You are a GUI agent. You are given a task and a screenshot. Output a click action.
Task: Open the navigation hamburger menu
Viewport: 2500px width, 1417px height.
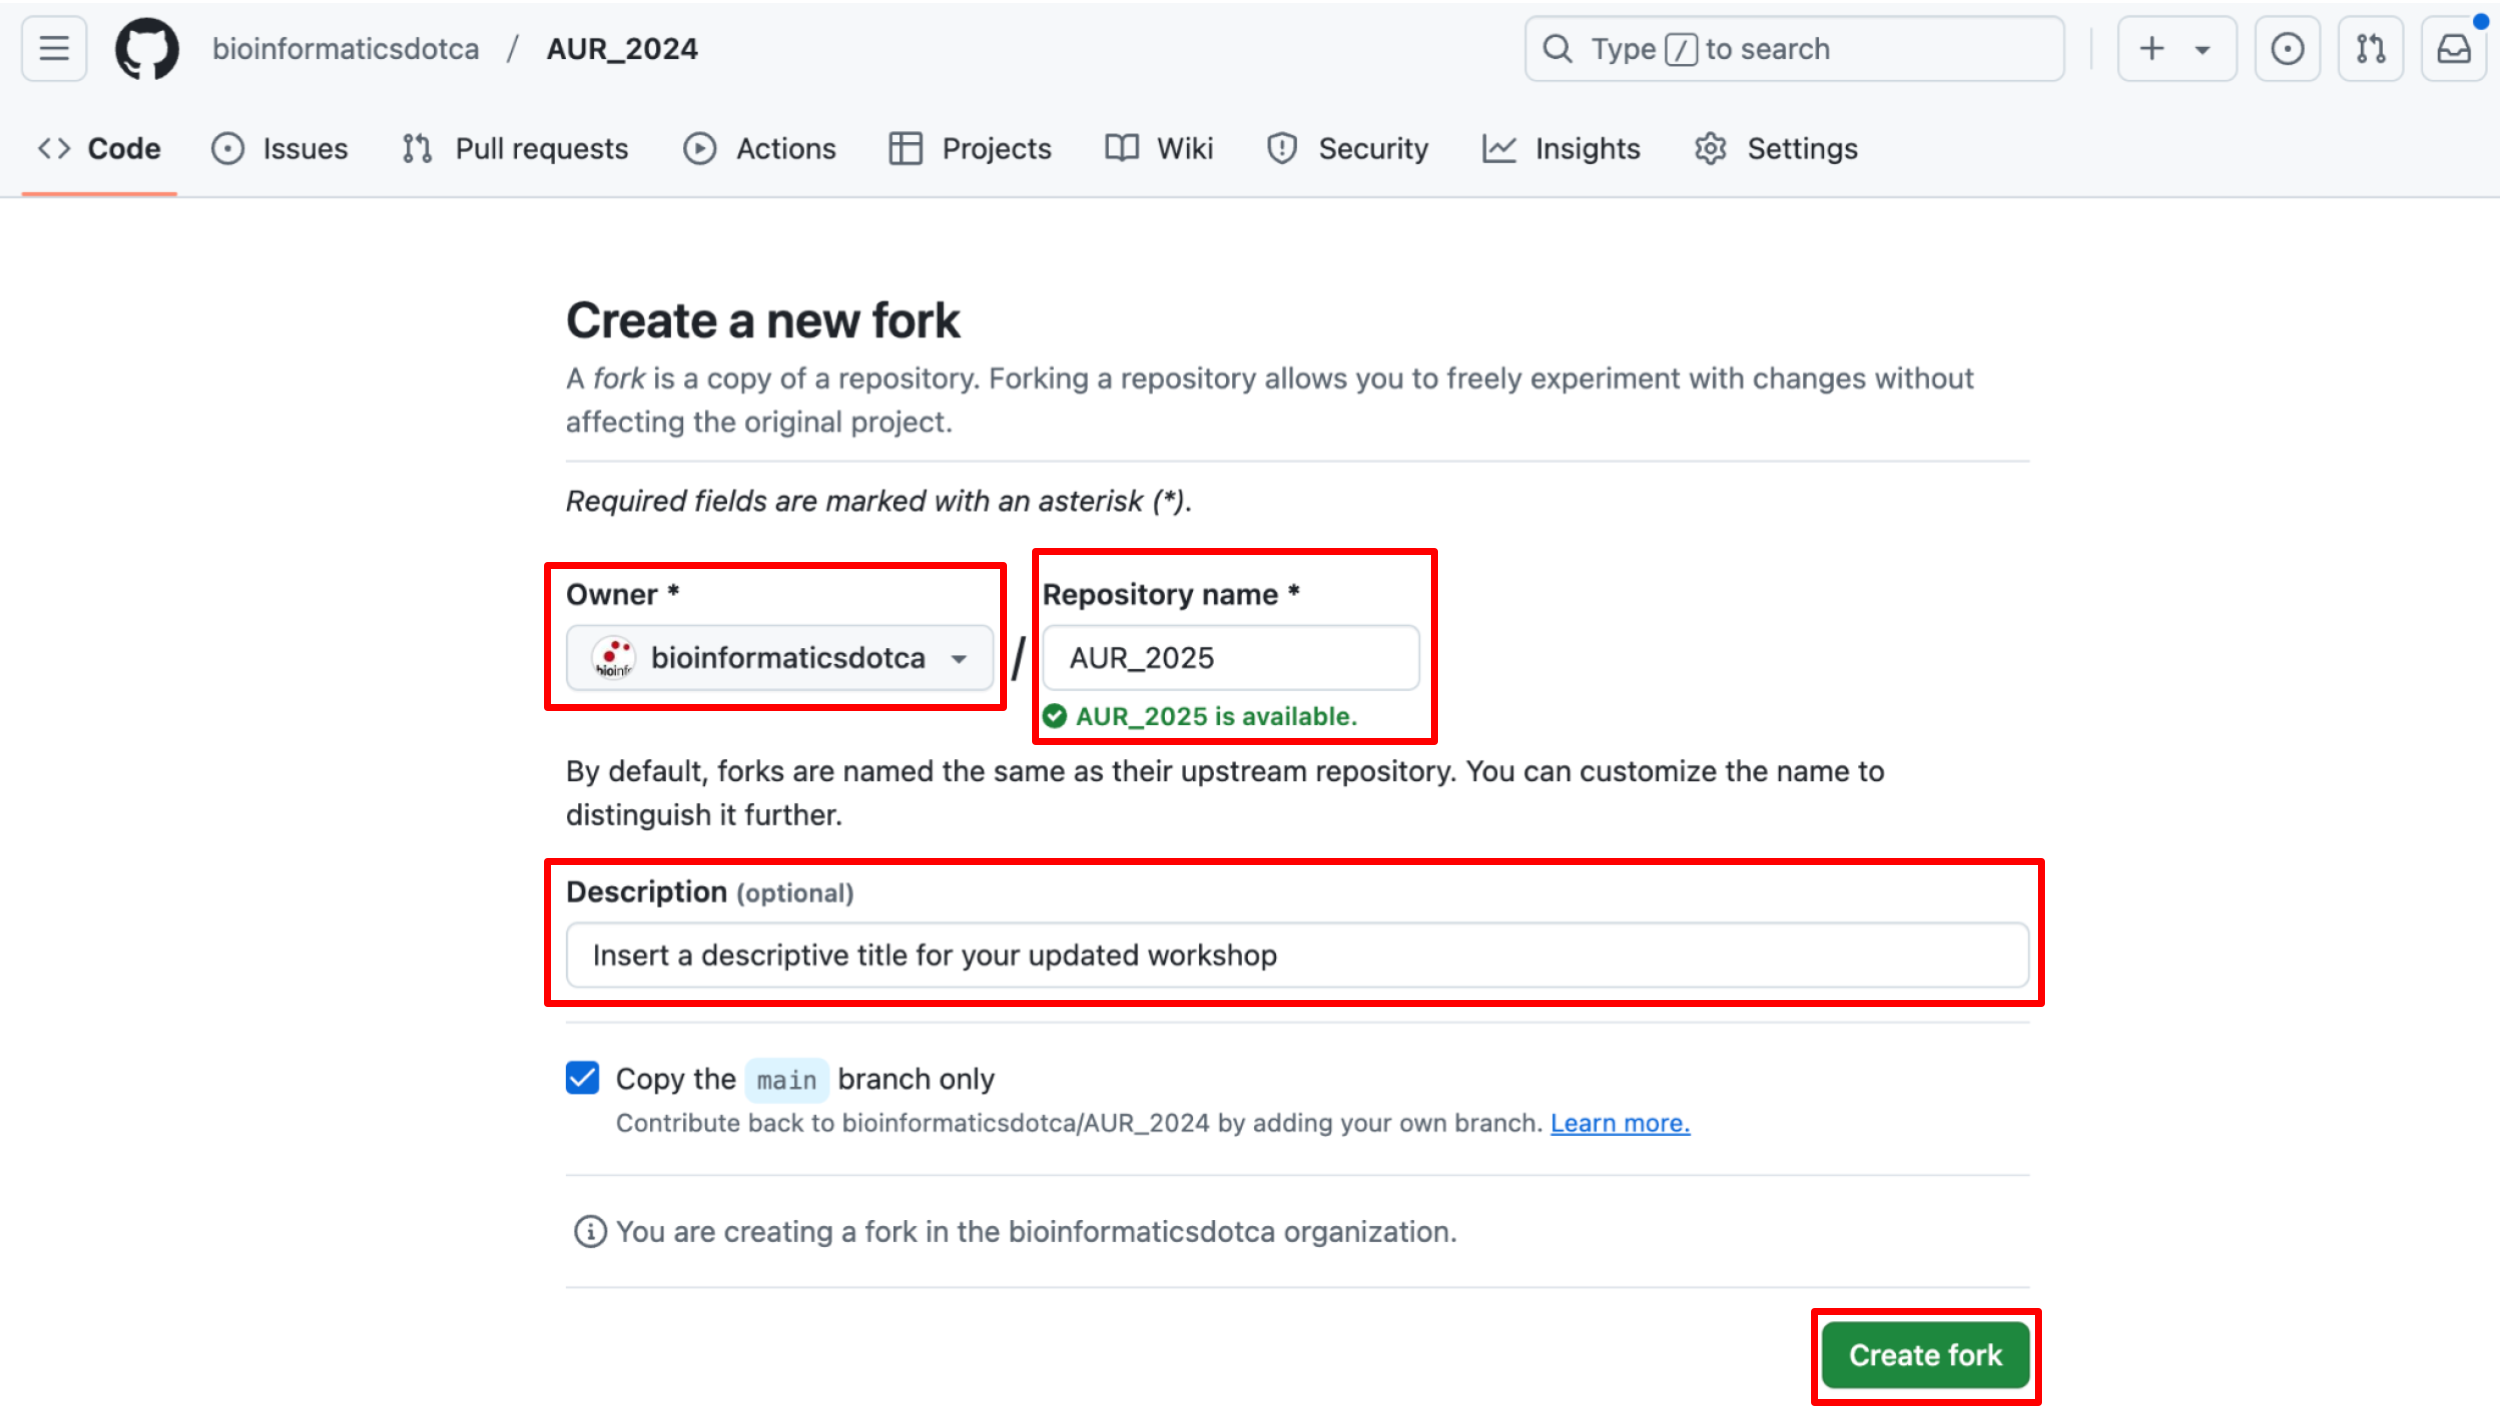[53, 48]
